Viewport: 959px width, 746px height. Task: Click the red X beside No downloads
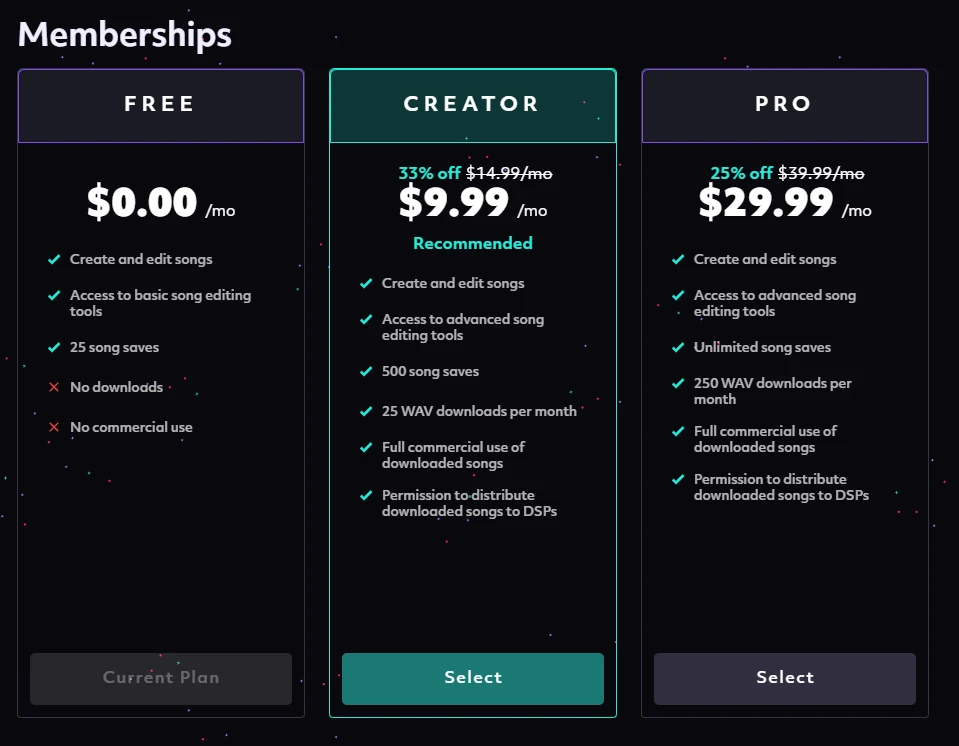pos(54,387)
